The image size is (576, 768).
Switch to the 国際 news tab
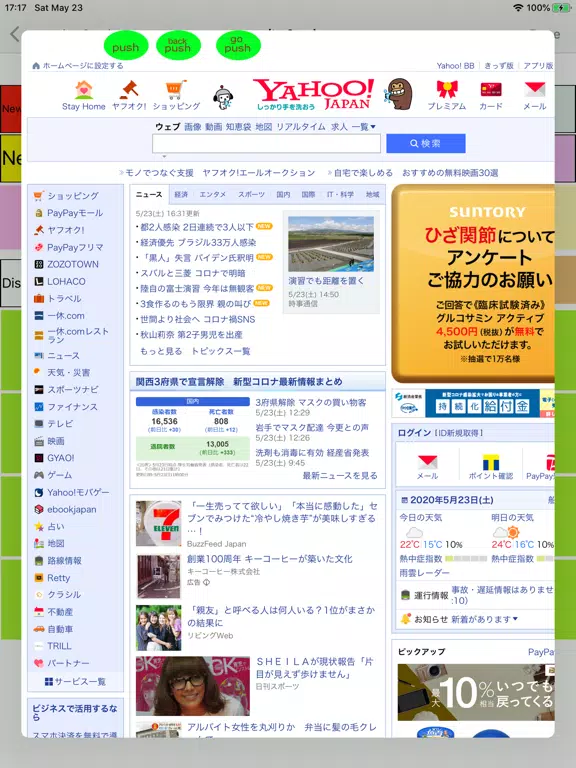pyautogui.click(x=309, y=194)
